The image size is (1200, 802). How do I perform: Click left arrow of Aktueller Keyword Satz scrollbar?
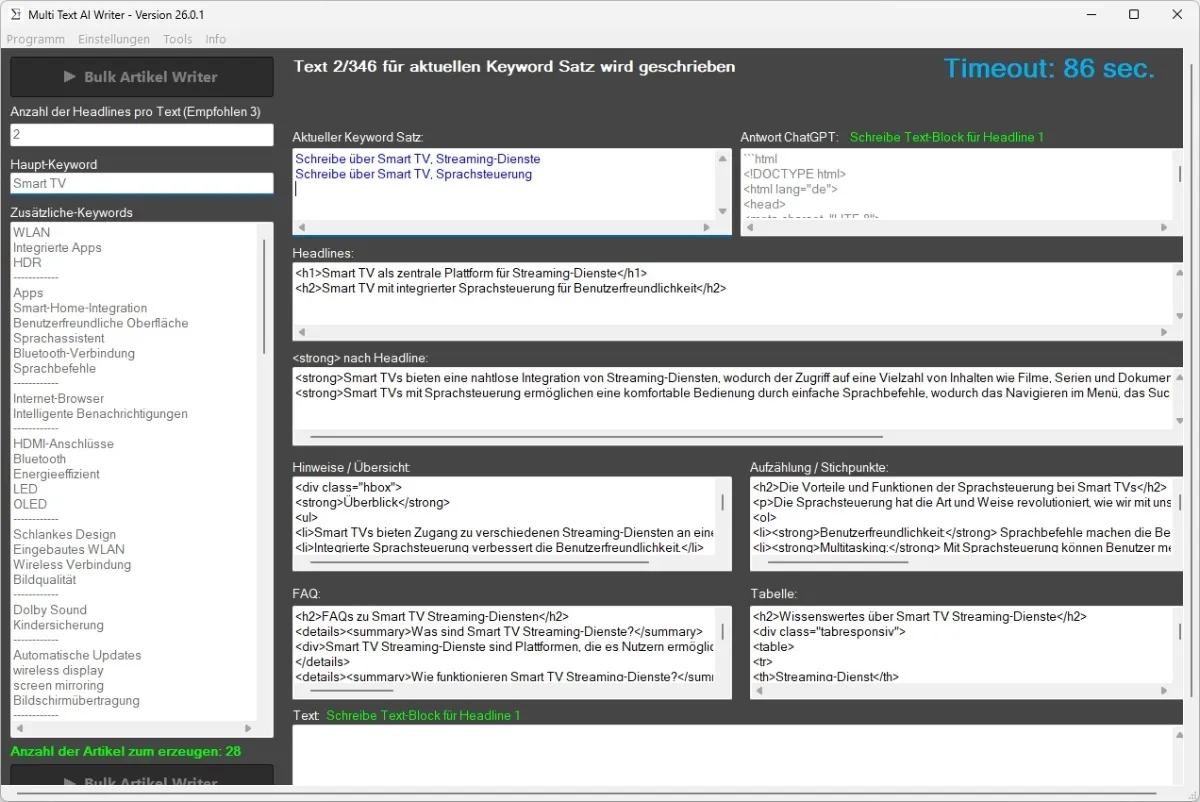coord(300,227)
